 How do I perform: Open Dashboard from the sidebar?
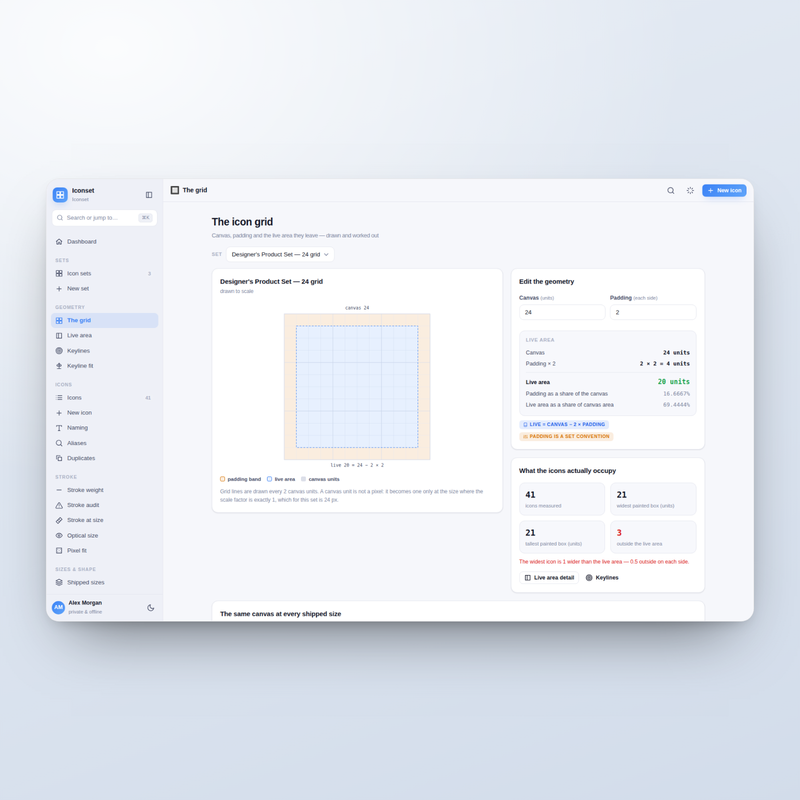click(105, 242)
